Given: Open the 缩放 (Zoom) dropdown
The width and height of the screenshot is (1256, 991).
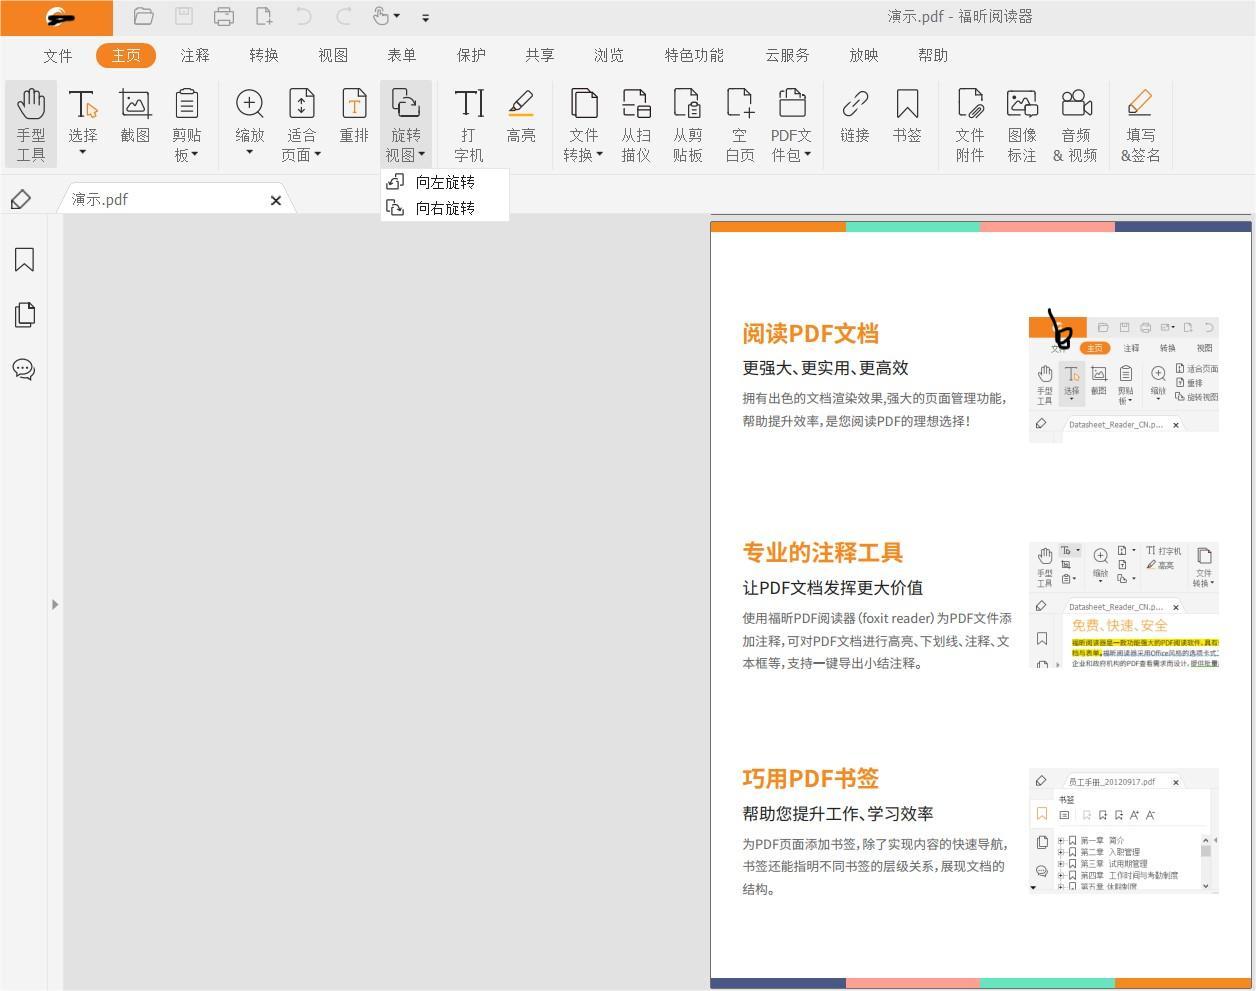Looking at the screenshot, I should (x=249, y=122).
